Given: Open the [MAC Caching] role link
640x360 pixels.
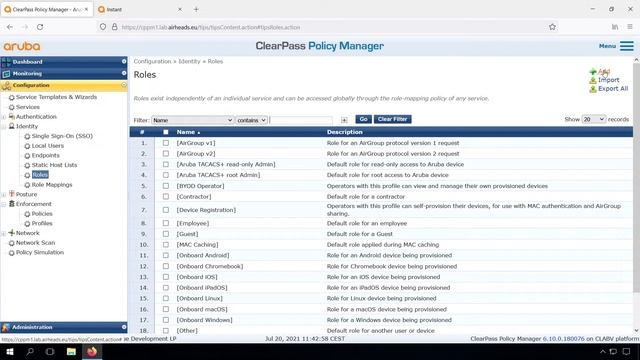Looking at the screenshot, I should (x=197, y=244).
